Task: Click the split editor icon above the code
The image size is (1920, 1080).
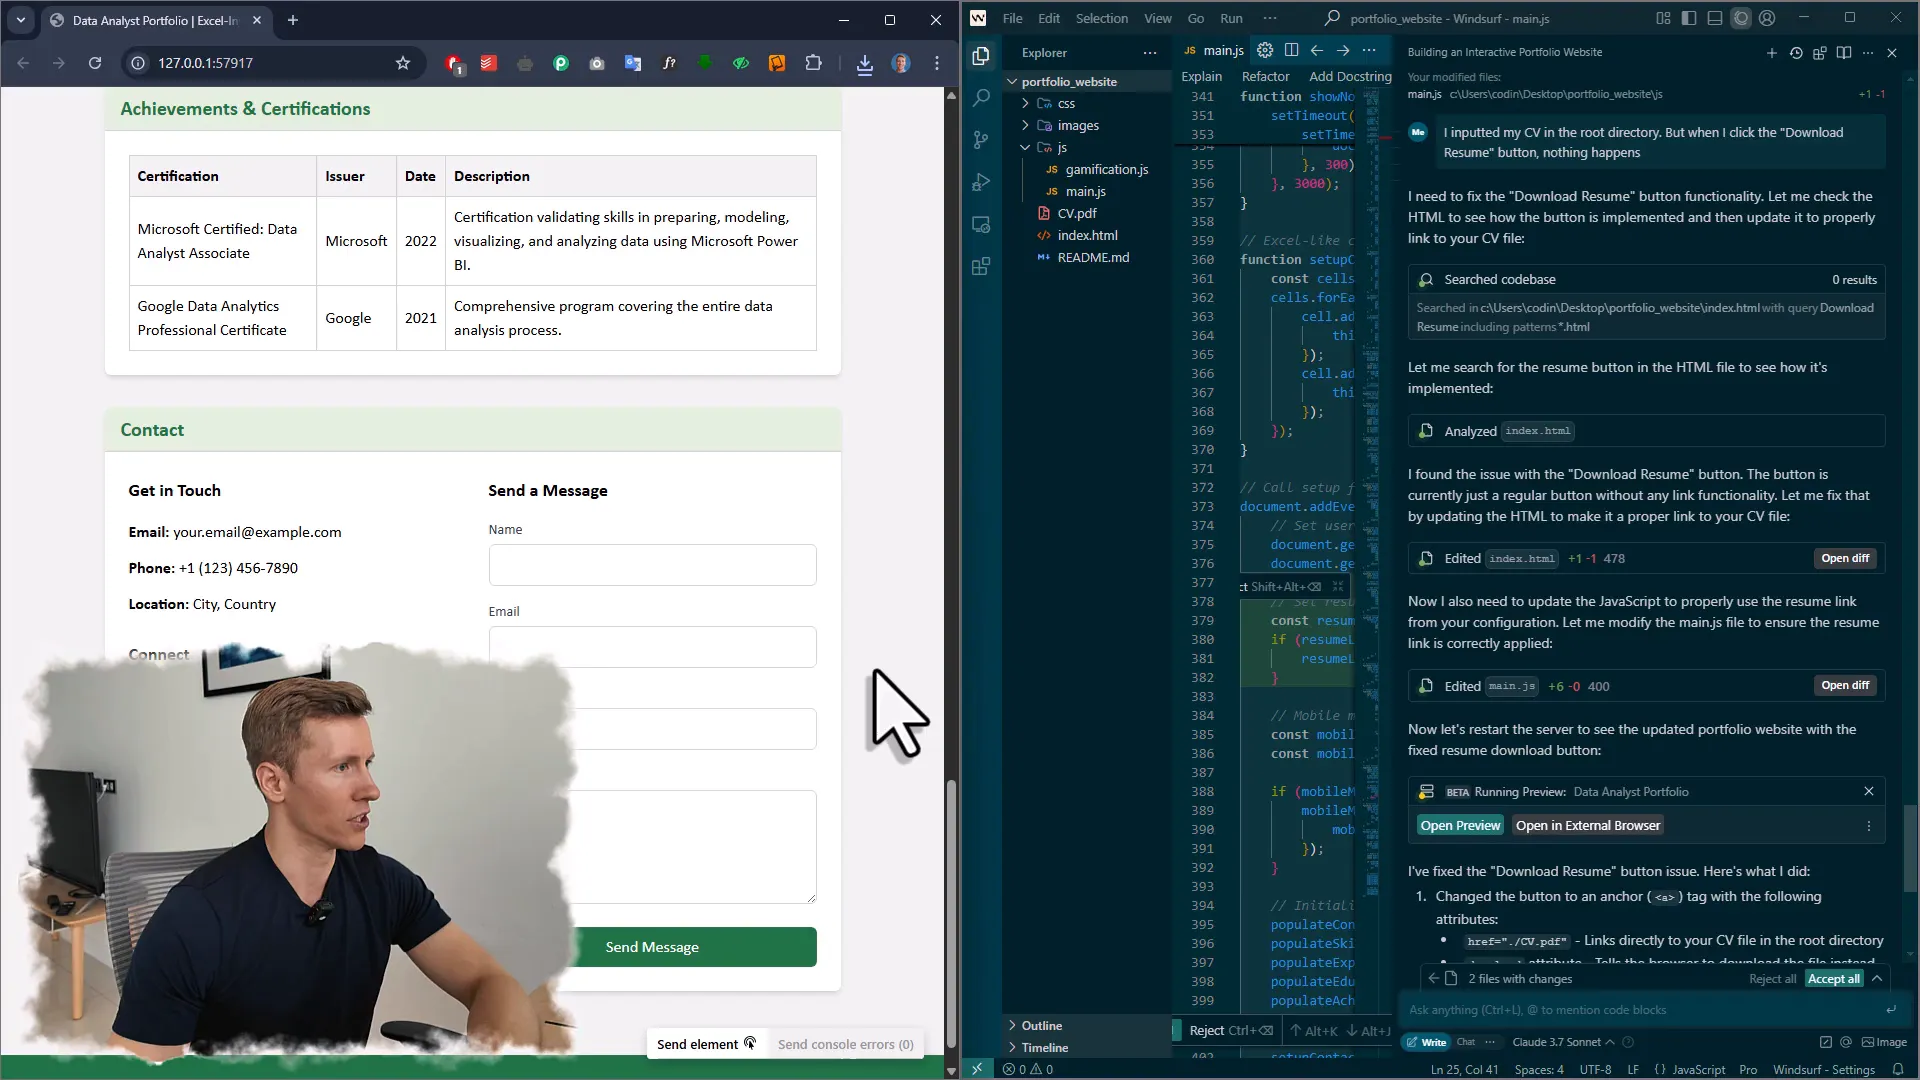Action: click(1291, 50)
